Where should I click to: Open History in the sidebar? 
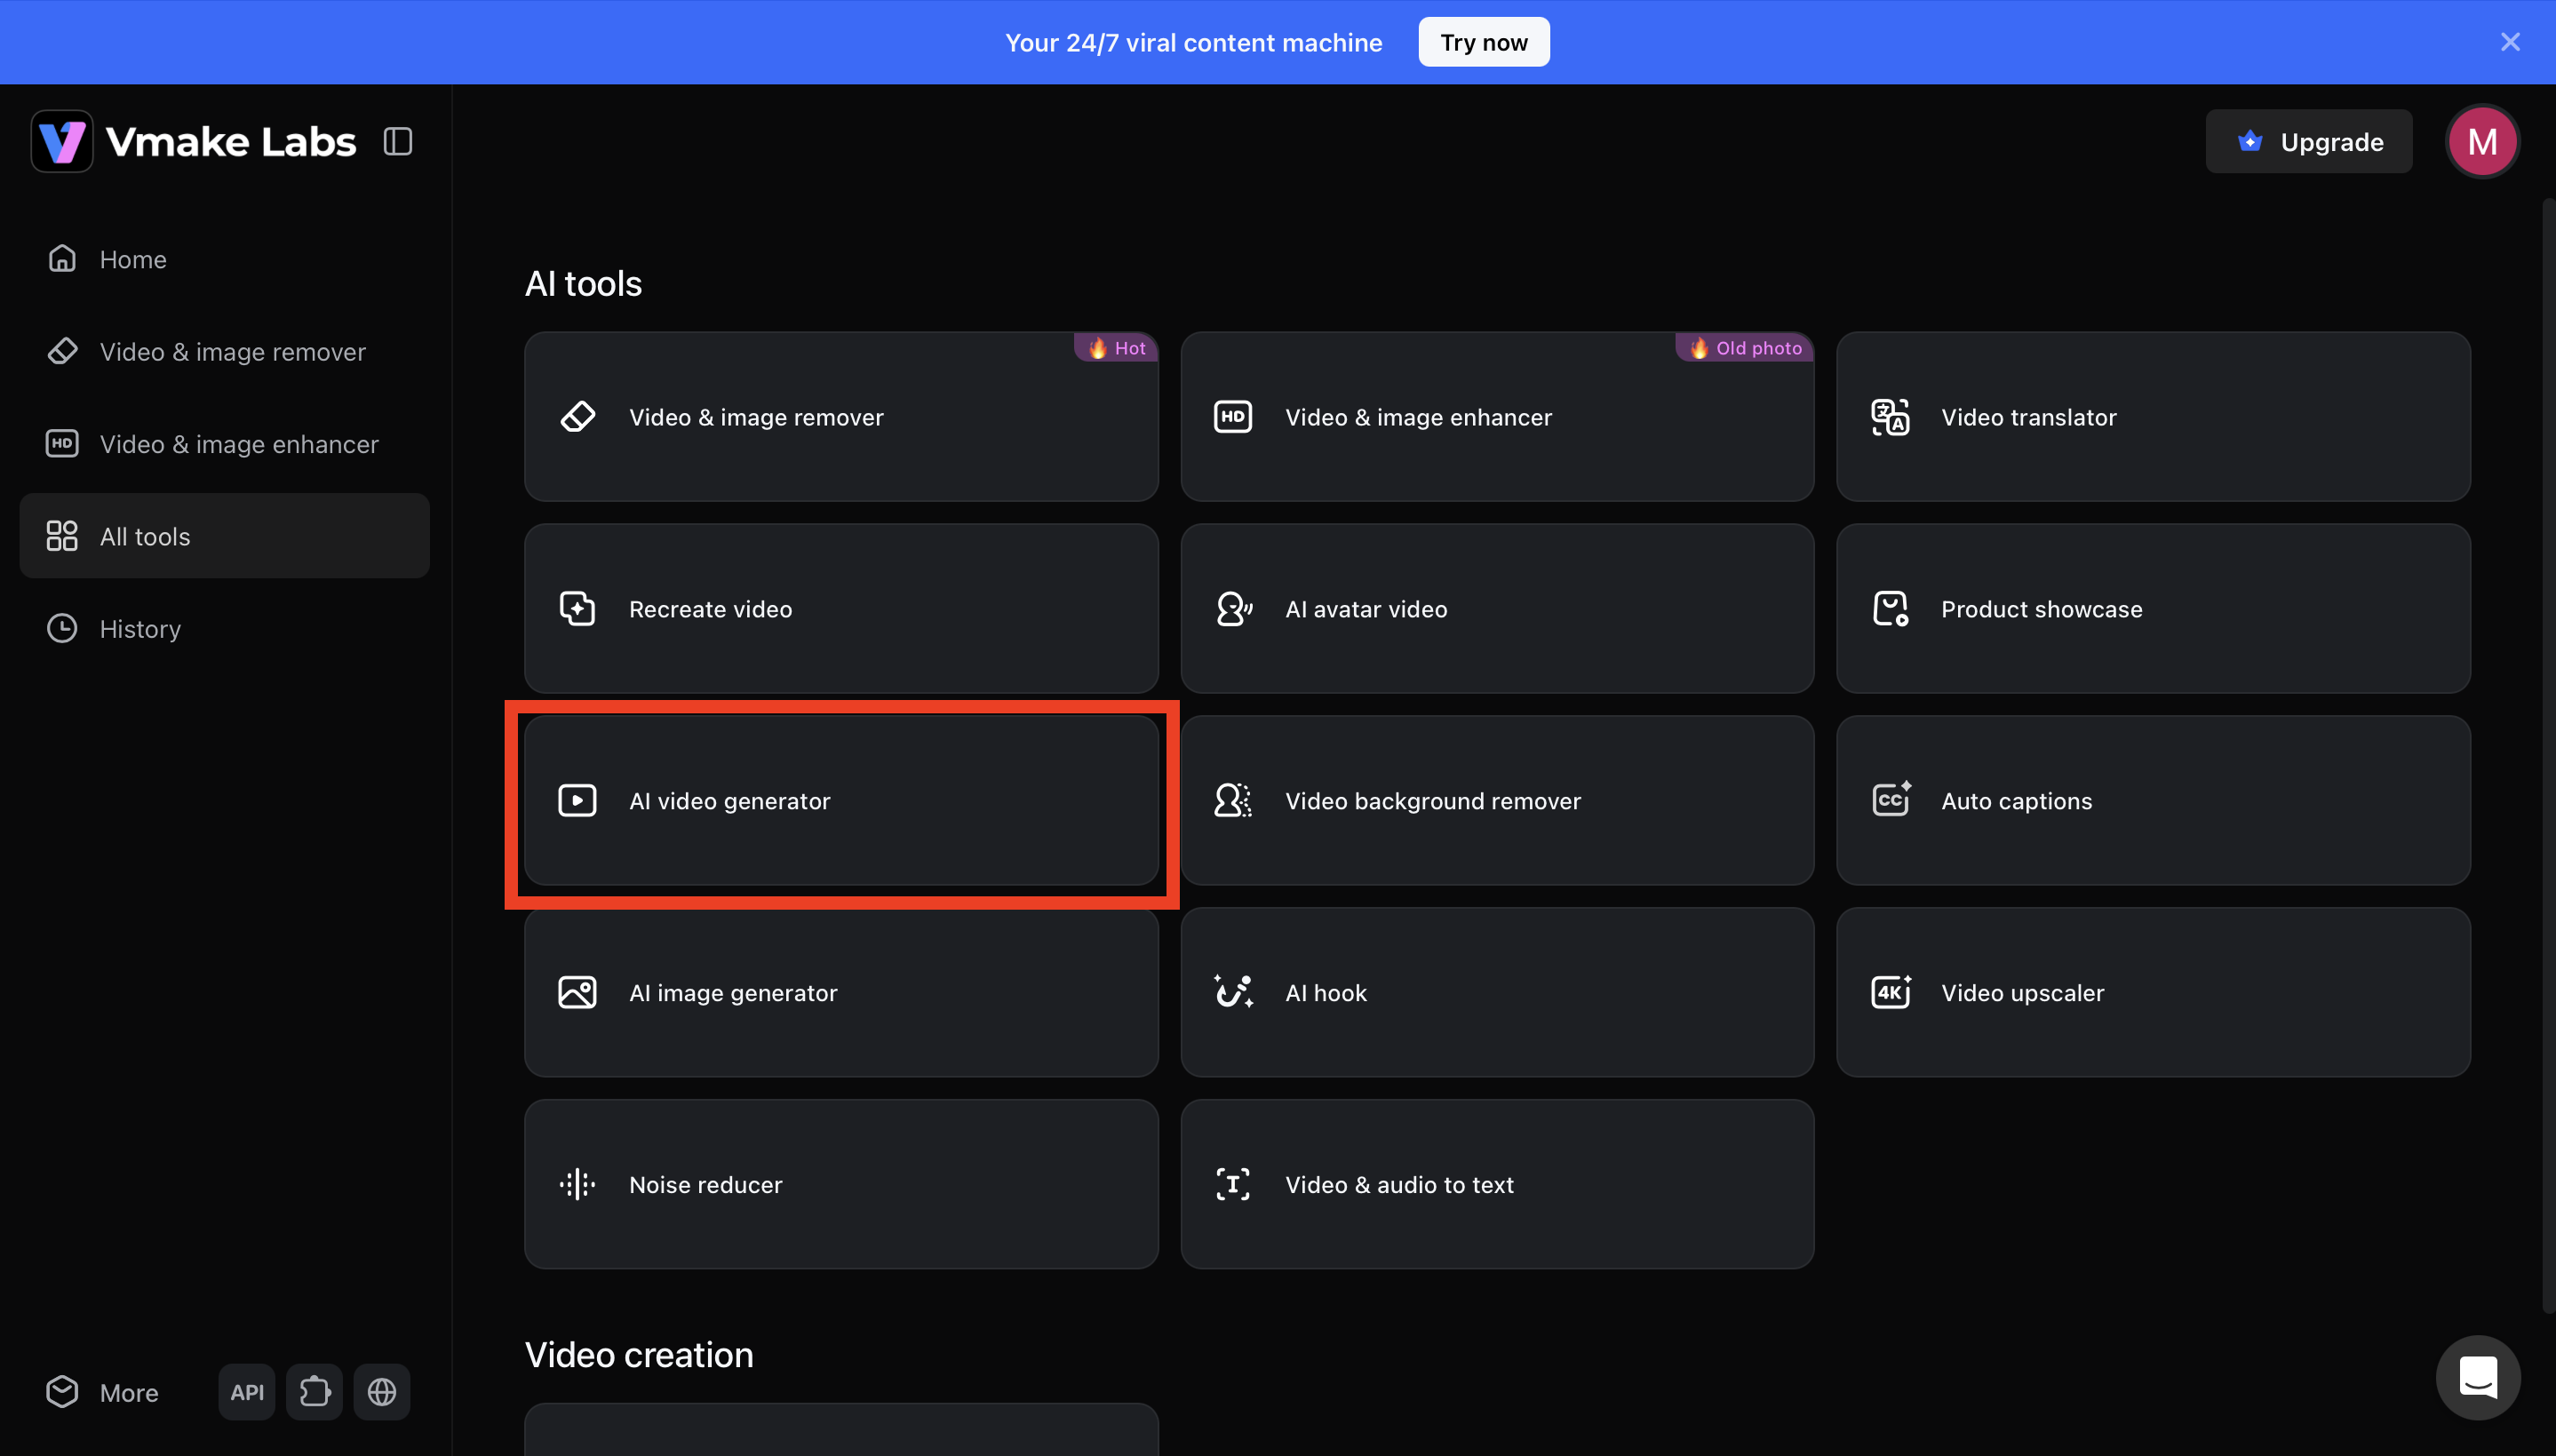point(224,629)
